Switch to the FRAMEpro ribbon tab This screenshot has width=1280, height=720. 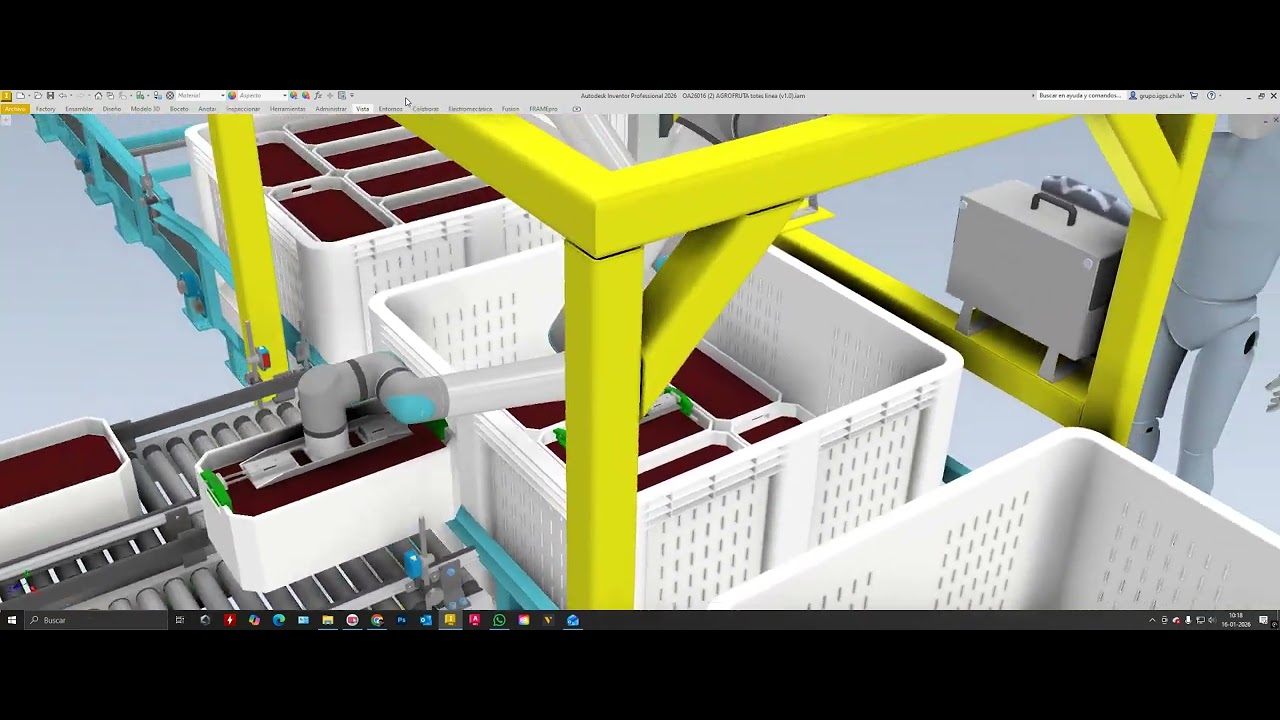click(543, 109)
